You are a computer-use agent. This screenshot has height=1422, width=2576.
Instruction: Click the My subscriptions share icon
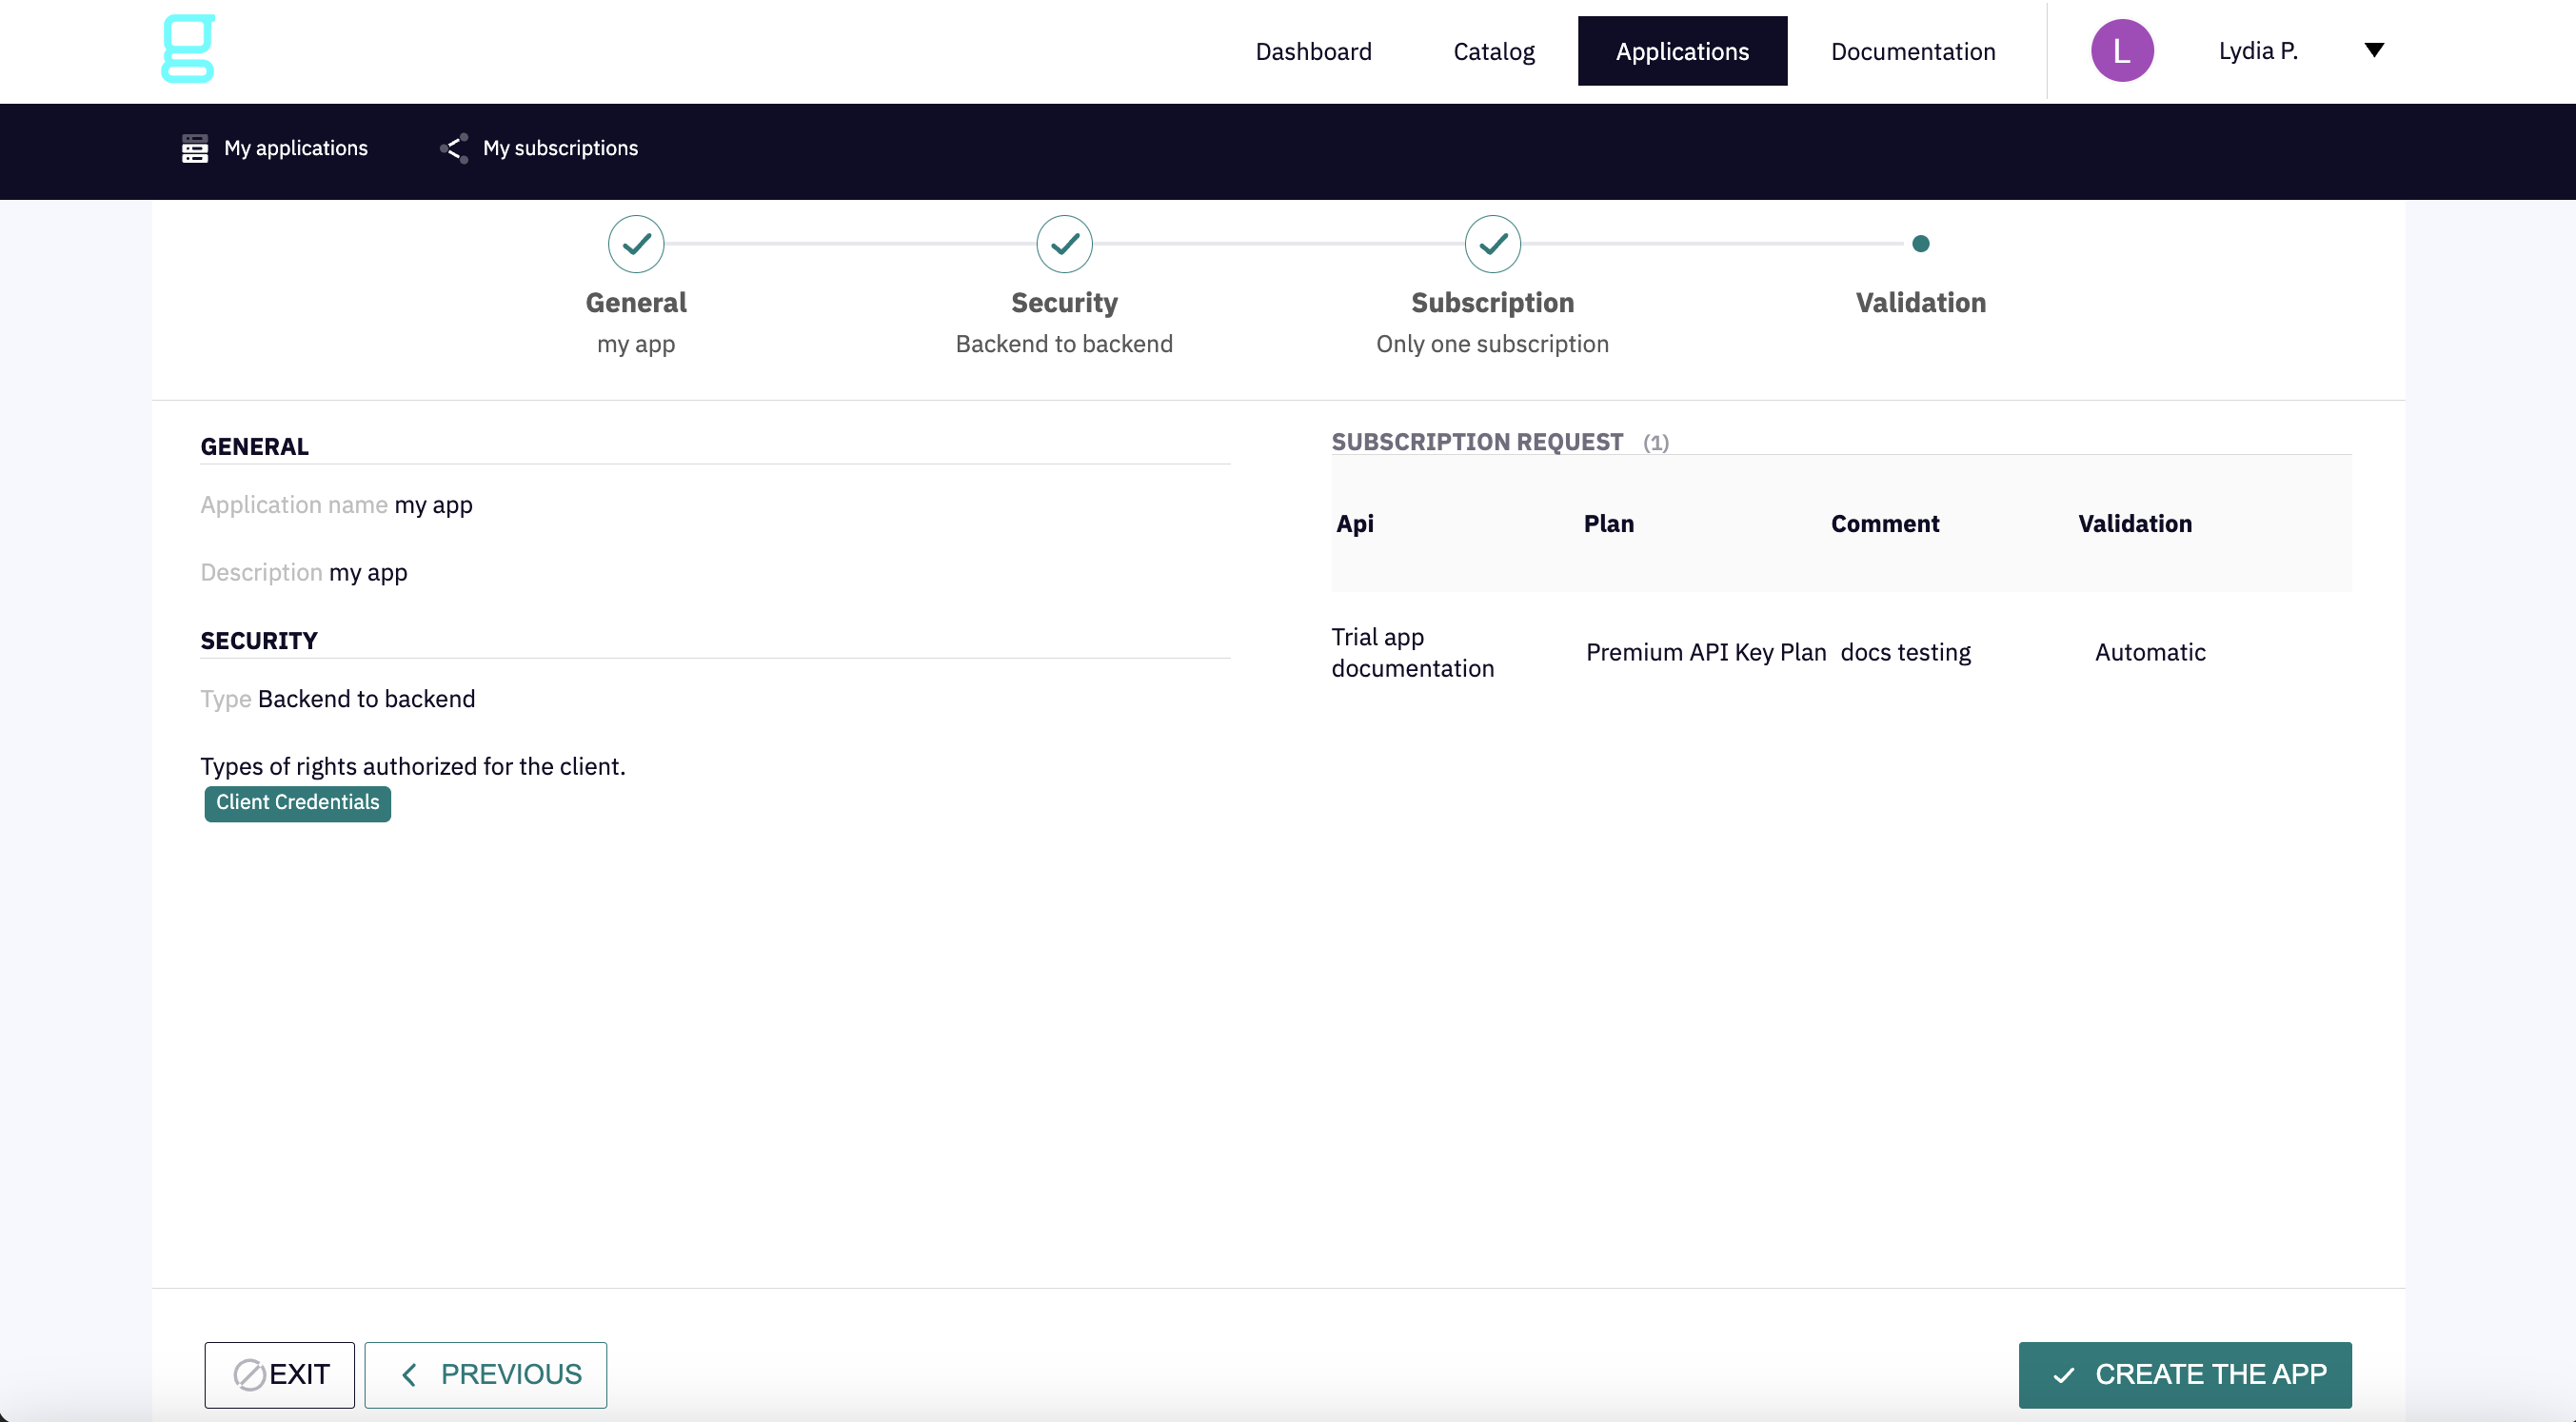[454, 148]
